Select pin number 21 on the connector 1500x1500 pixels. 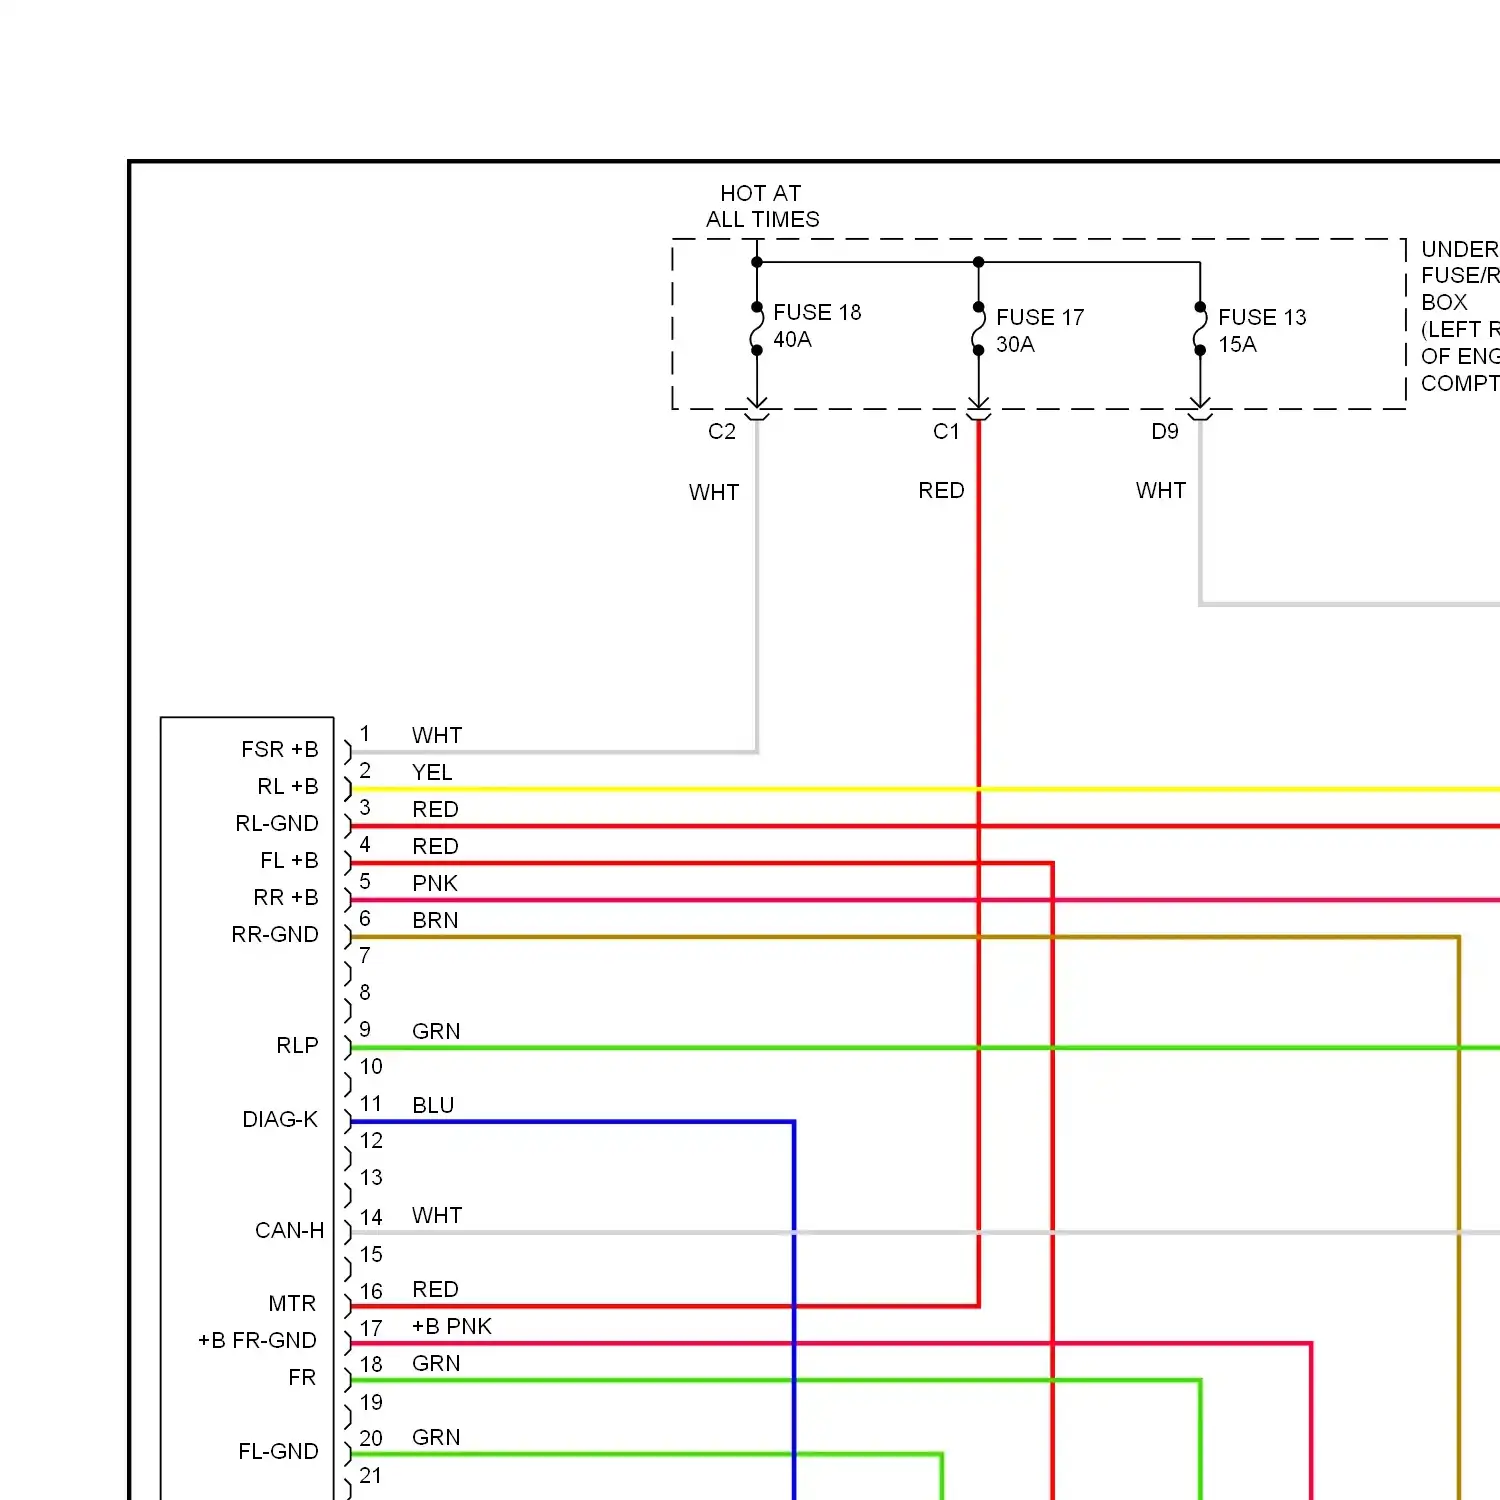pyautogui.click(x=370, y=1475)
